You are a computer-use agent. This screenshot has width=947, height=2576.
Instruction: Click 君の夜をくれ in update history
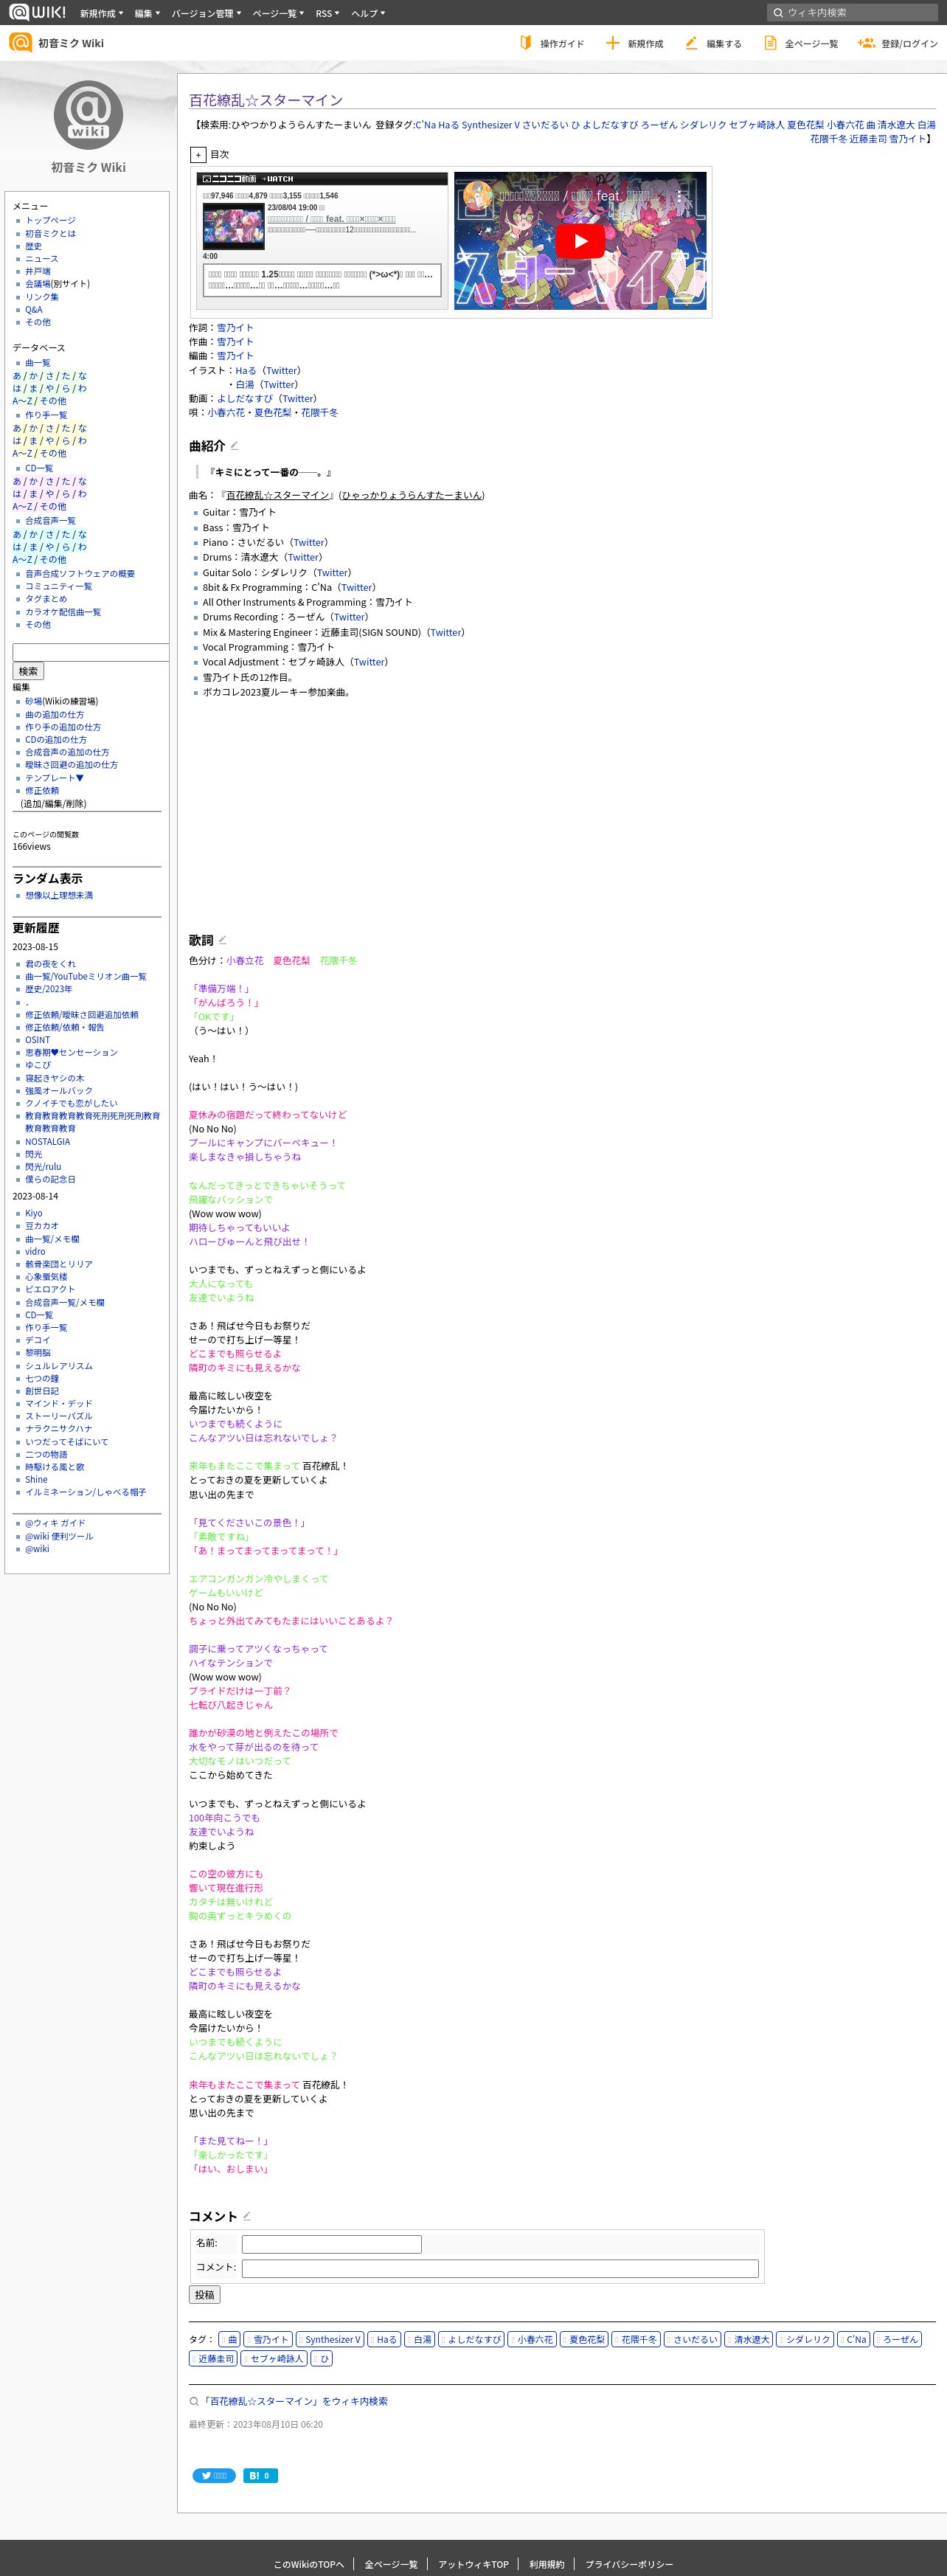(50, 964)
